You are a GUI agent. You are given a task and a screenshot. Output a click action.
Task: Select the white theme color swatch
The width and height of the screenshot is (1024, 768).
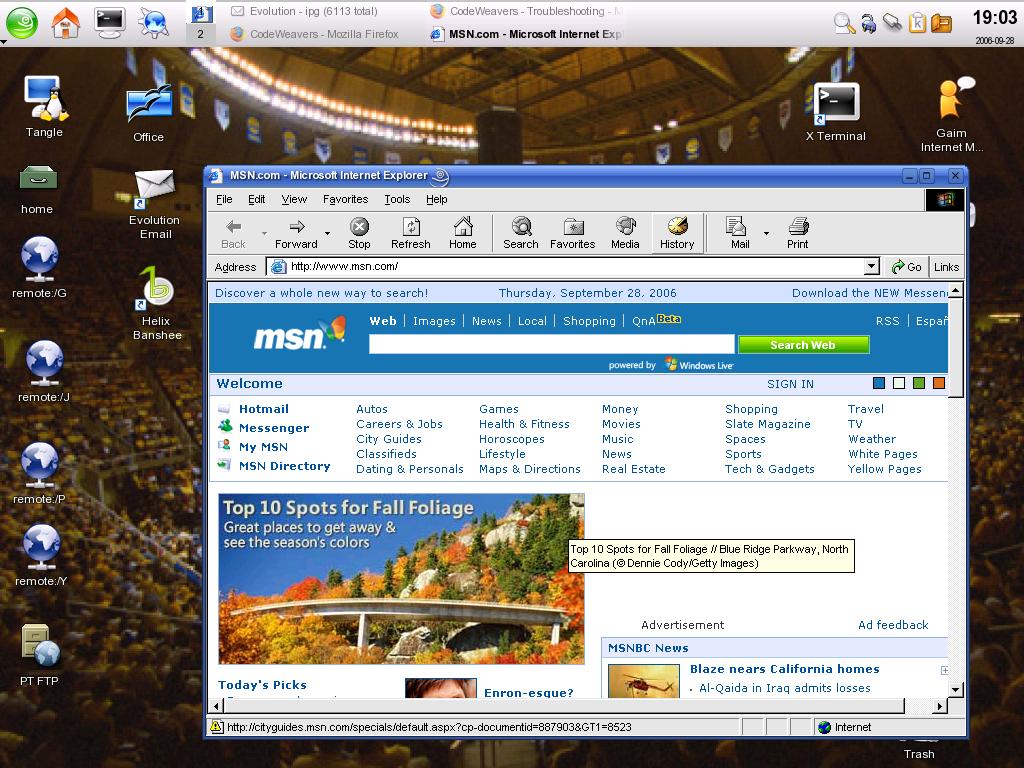coord(899,383)
